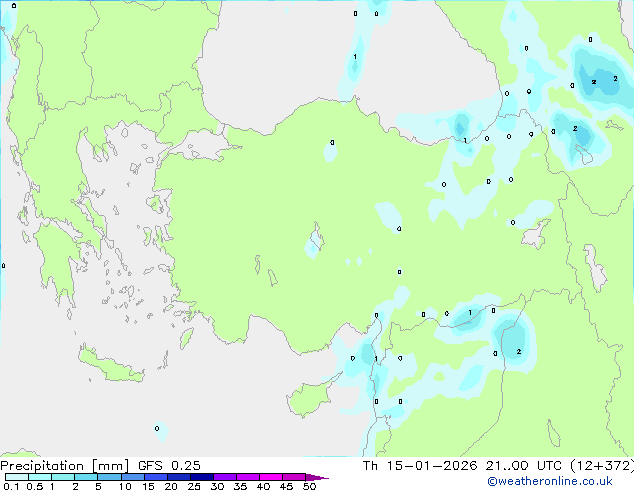
Task: Click the "(12+372)" forecast run text
Action: tap(602, 466)
